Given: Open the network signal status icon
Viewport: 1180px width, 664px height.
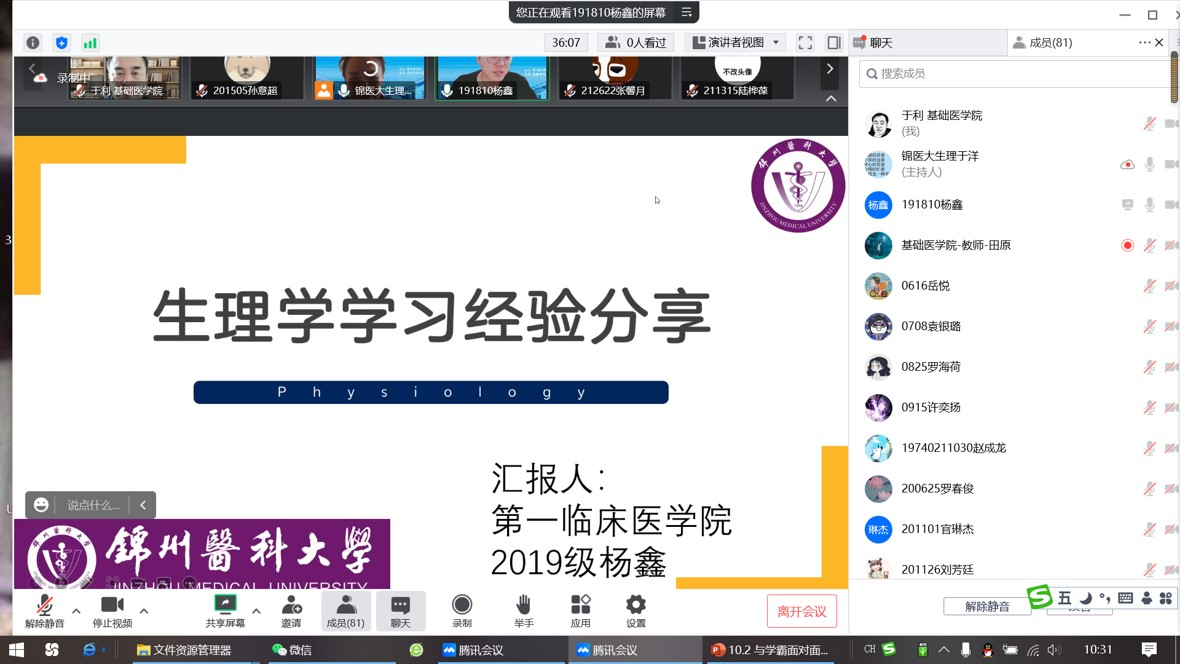Looking at the screenshot, I should 90,43.
